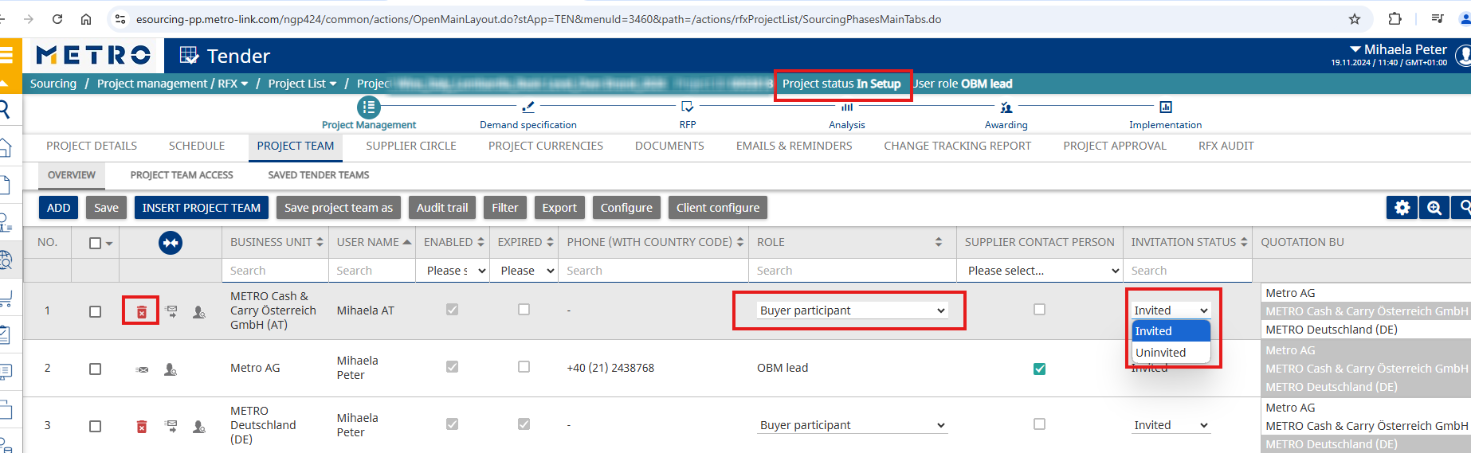Toggle Expired checkbox in Mihaela AT row
The image size is (1471, 453).
coord(524,310)
